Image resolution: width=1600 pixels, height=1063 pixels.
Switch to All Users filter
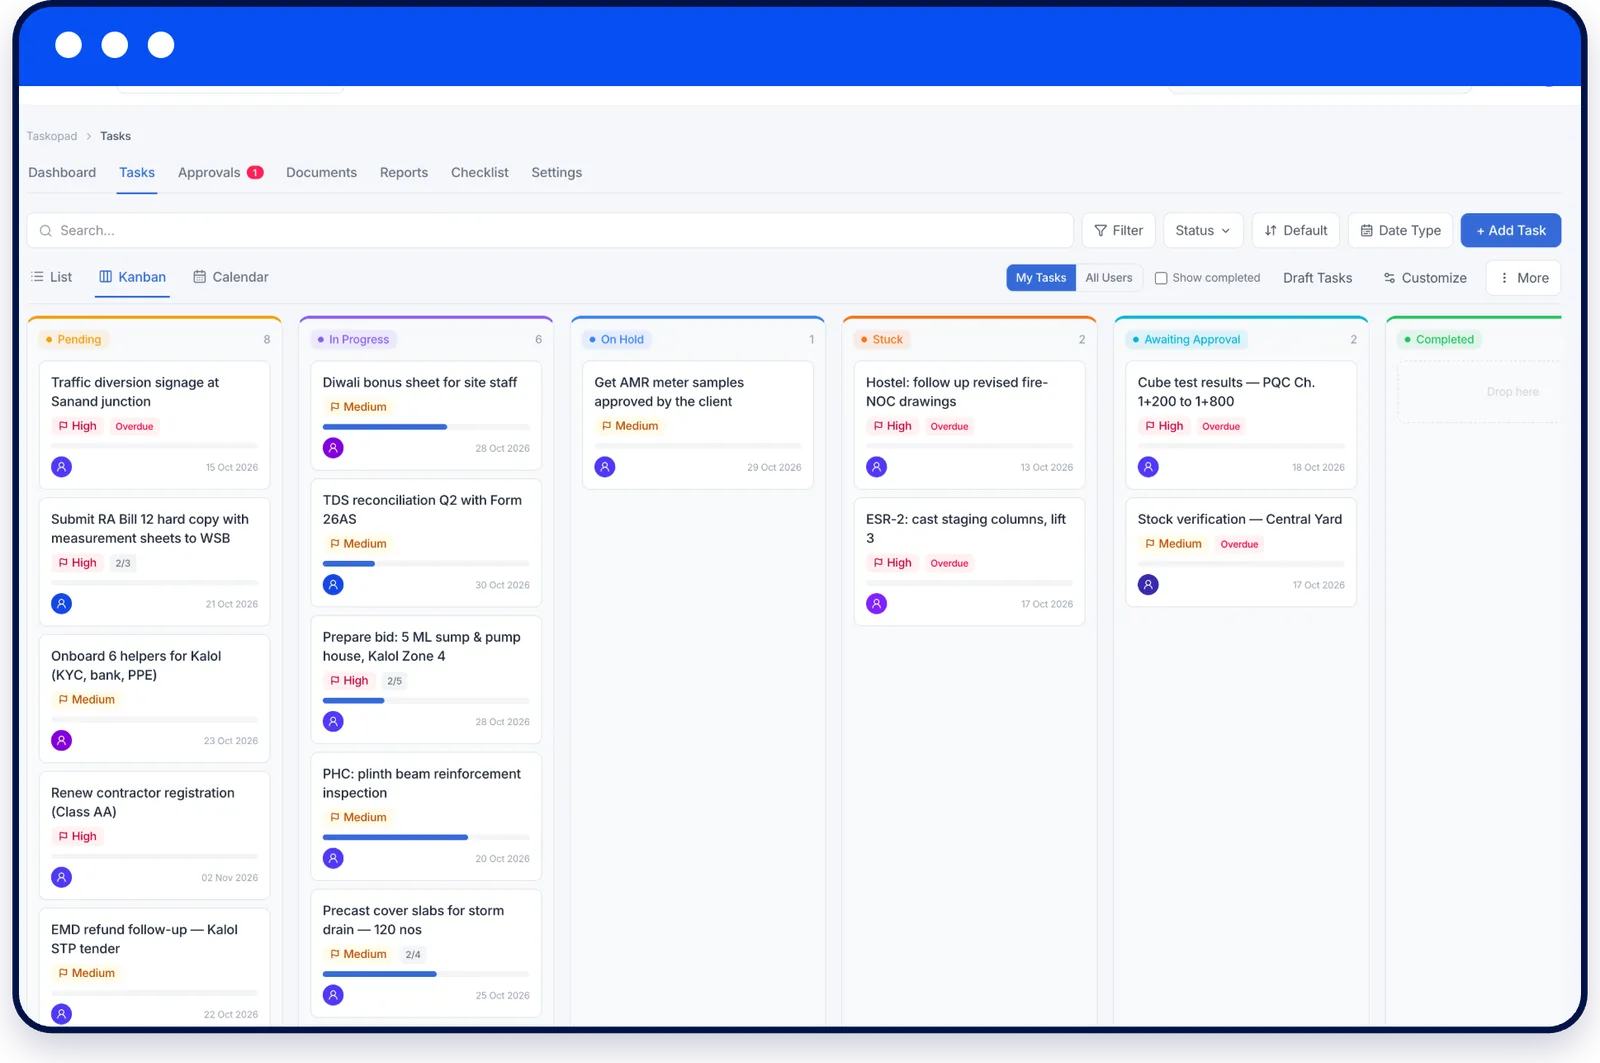coord(1109,278)
